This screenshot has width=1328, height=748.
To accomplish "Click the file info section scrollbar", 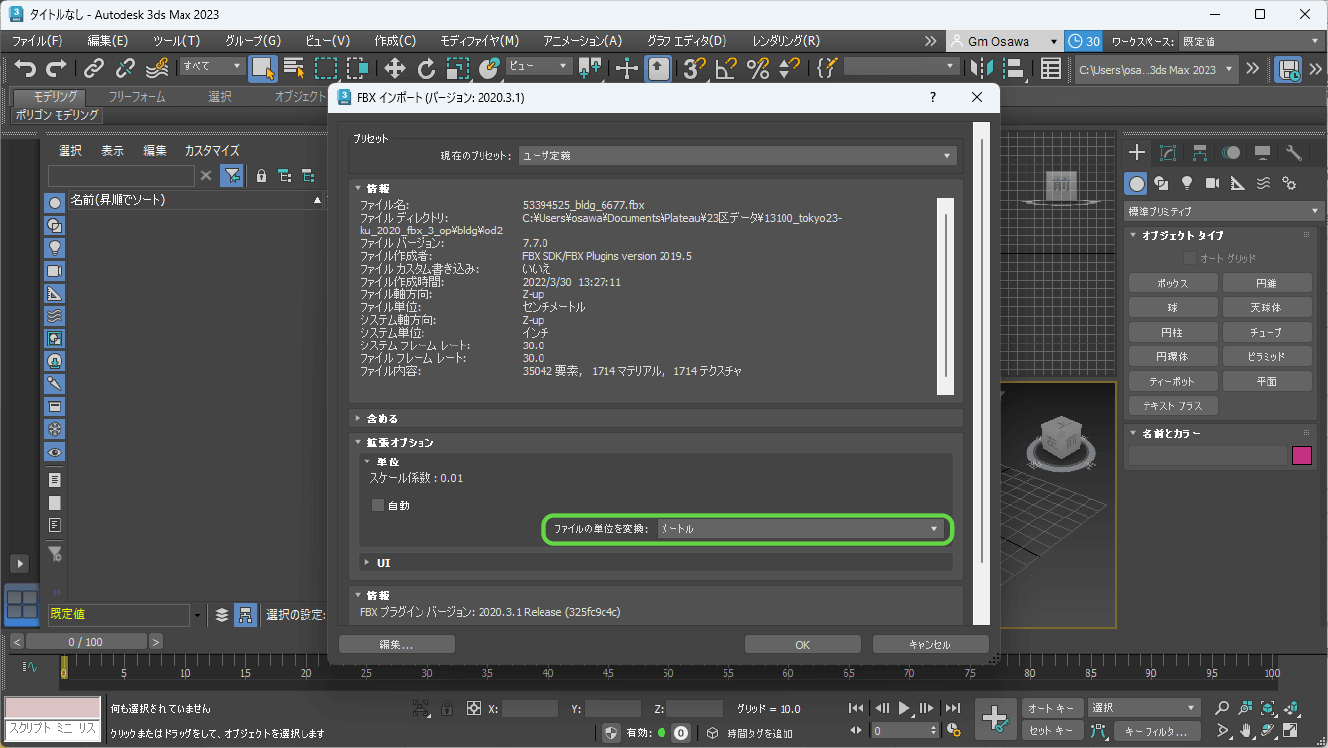I will (x=944, y=296).
